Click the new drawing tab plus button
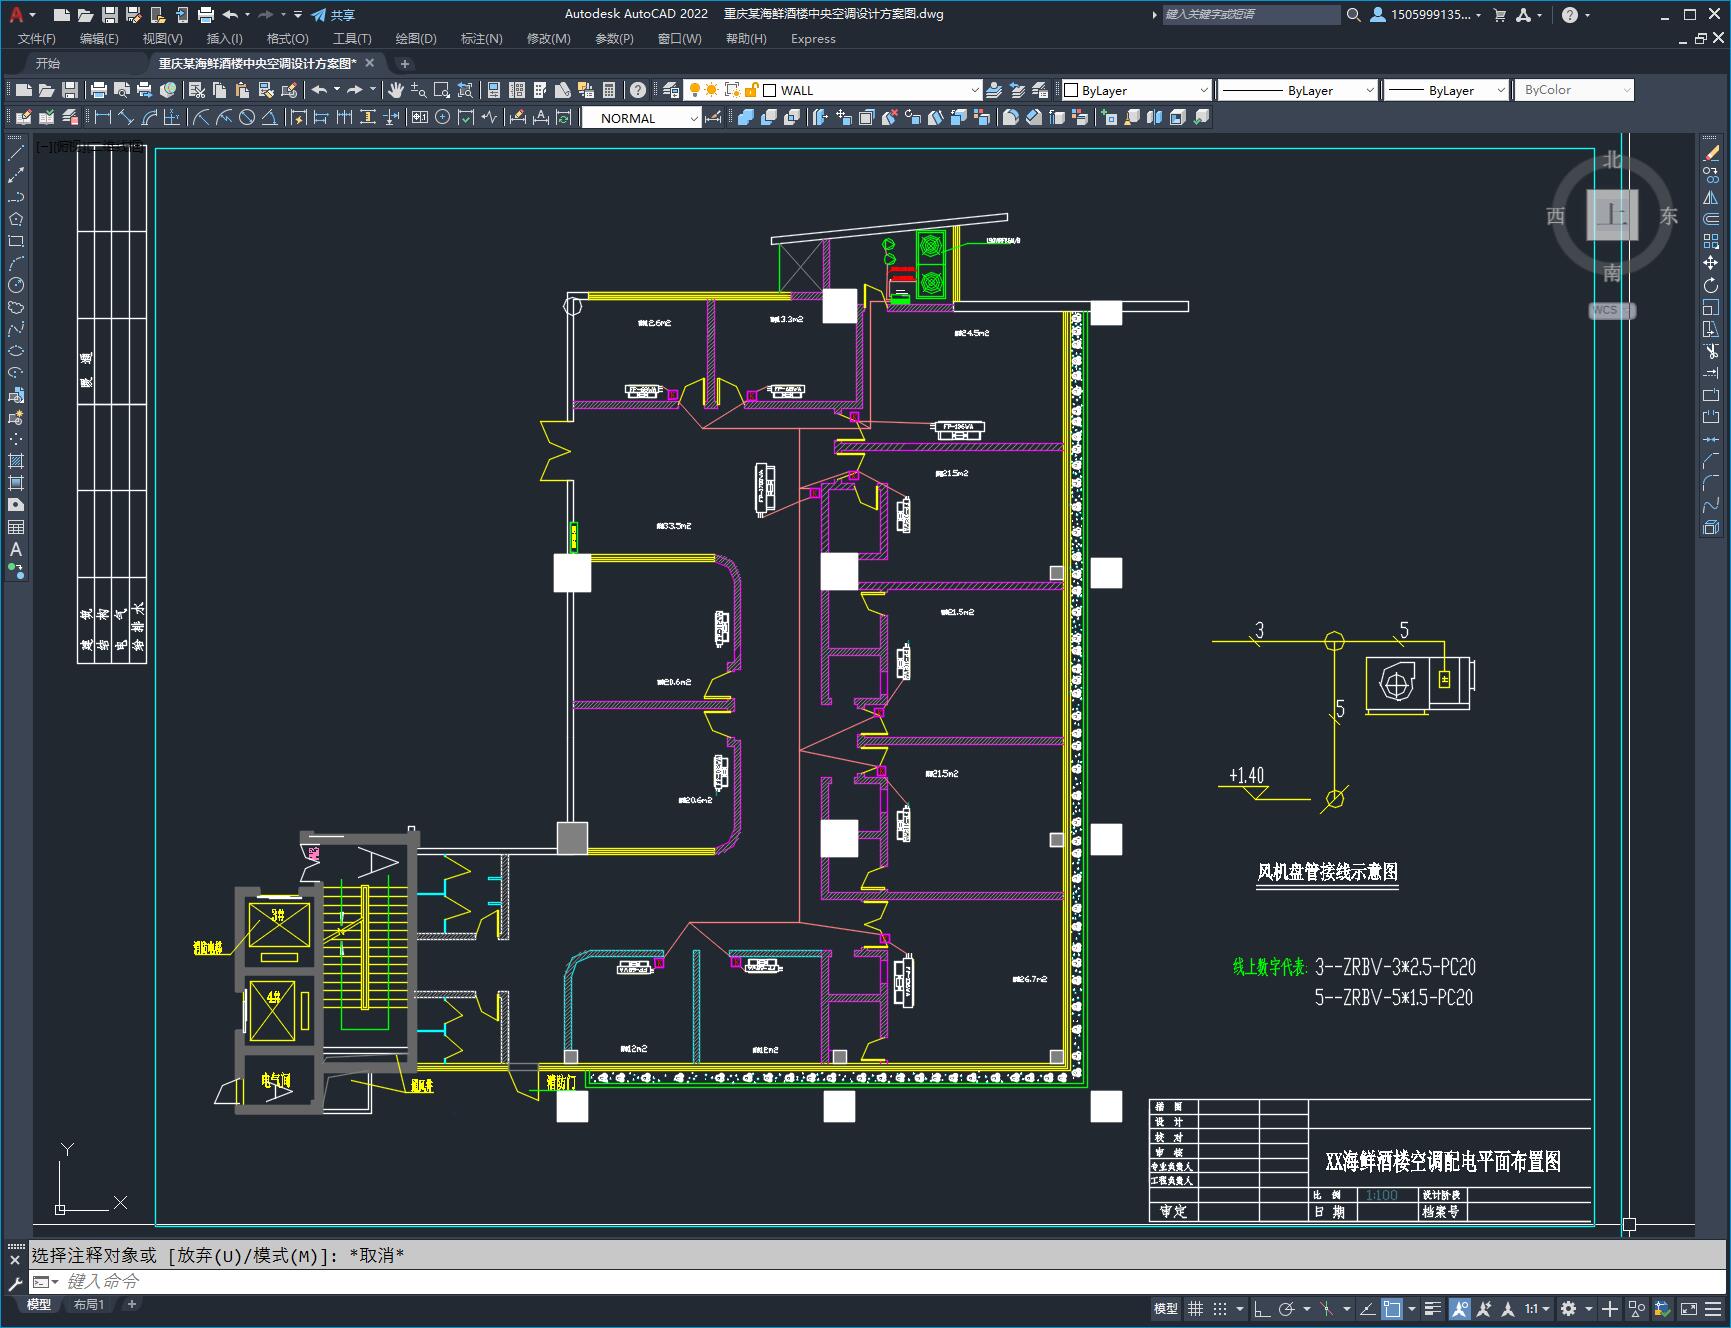 (405, 63)
